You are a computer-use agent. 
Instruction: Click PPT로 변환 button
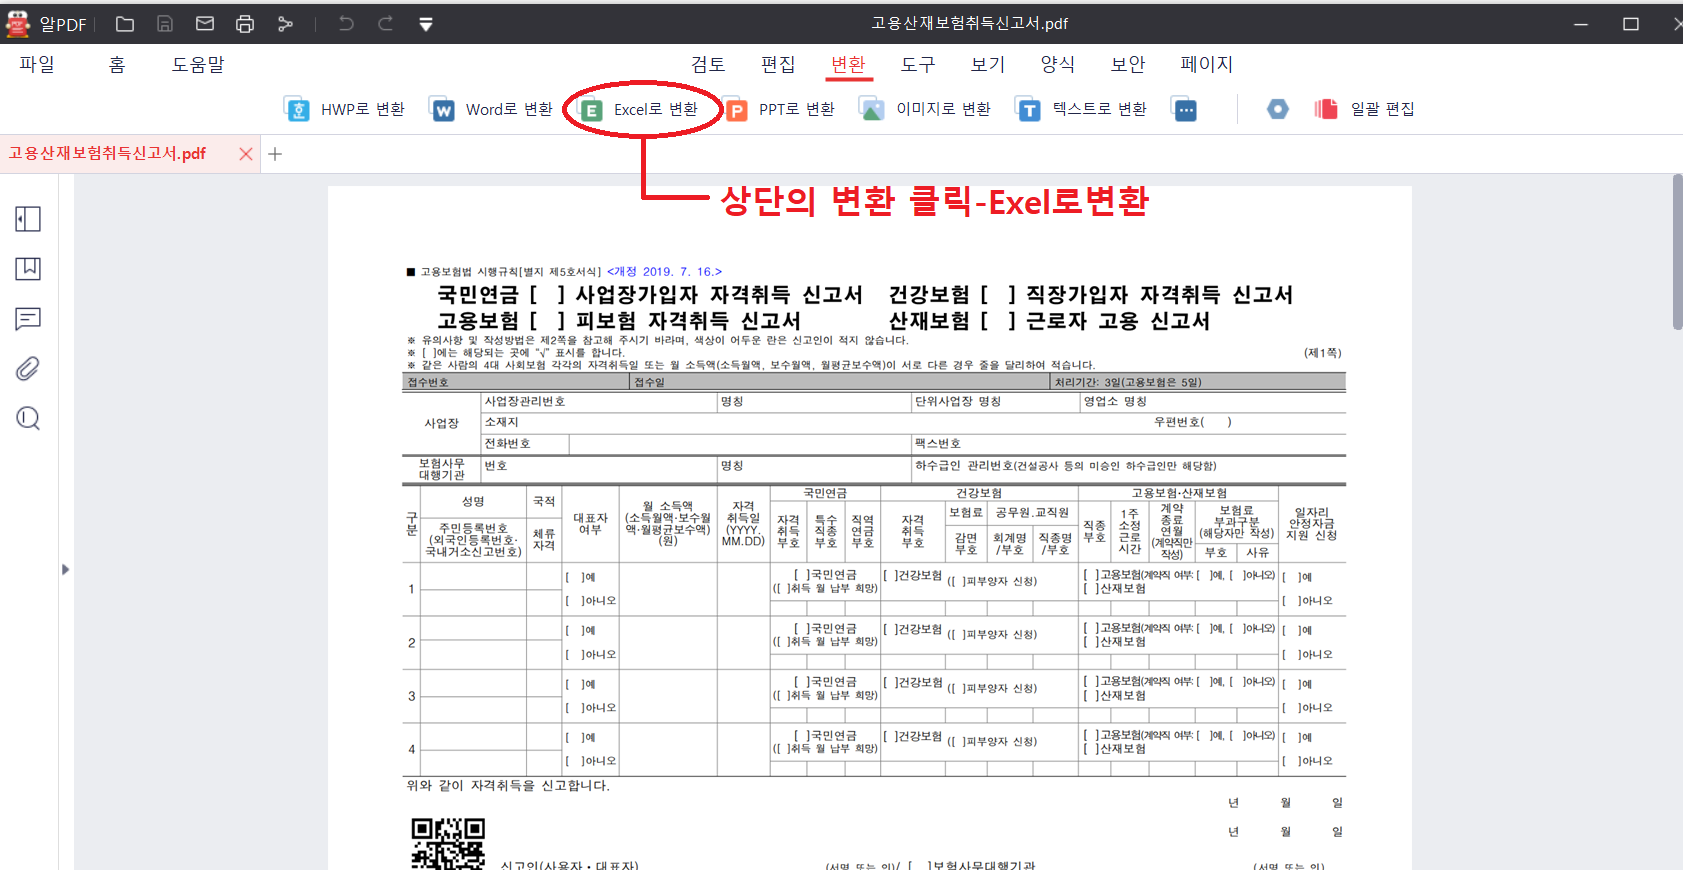point(780,109)
